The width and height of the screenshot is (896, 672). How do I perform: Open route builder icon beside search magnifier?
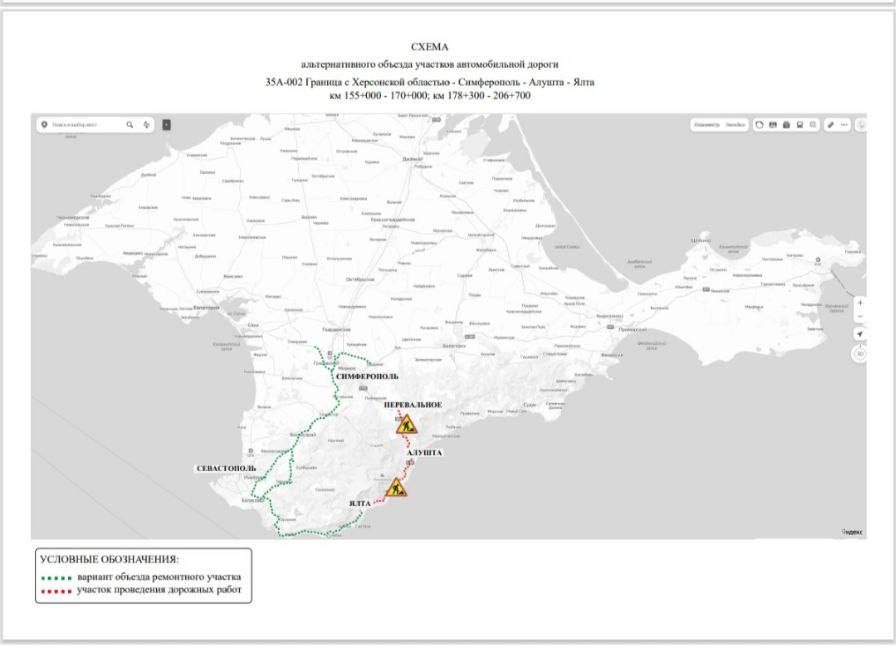click(146, 125)
